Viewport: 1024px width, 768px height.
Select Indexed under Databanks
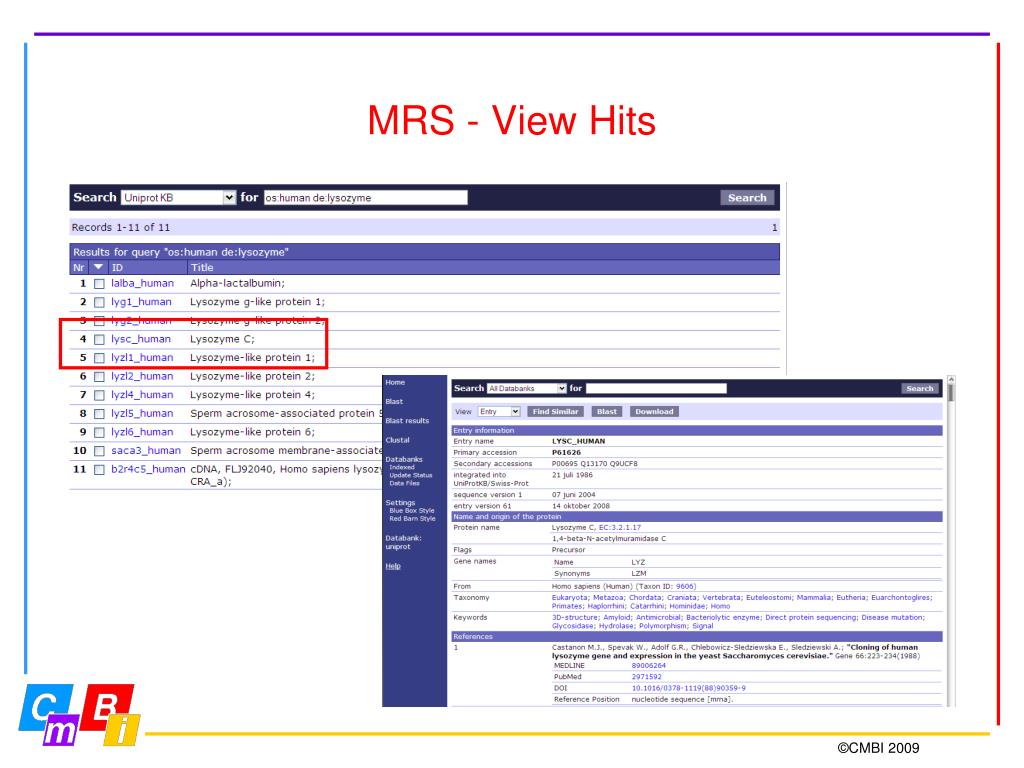coord(402,468)
